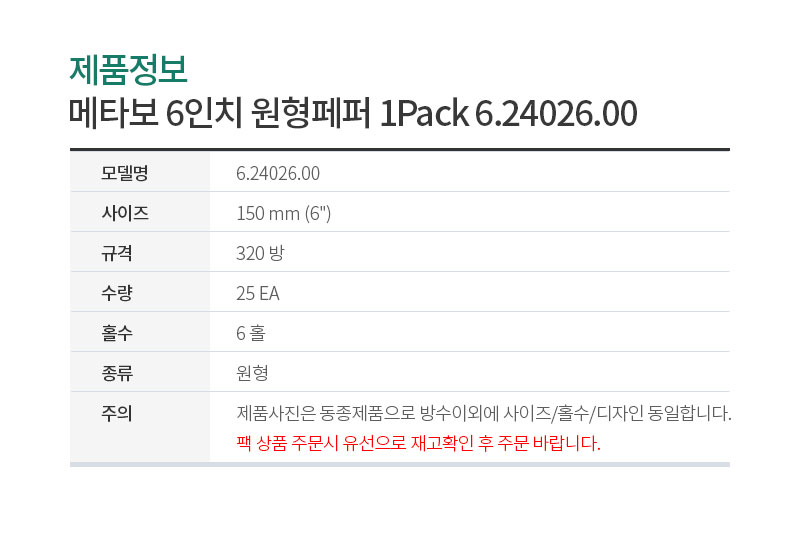Select the 수량 label cell

pyautogui.click(x=140, y=292)
